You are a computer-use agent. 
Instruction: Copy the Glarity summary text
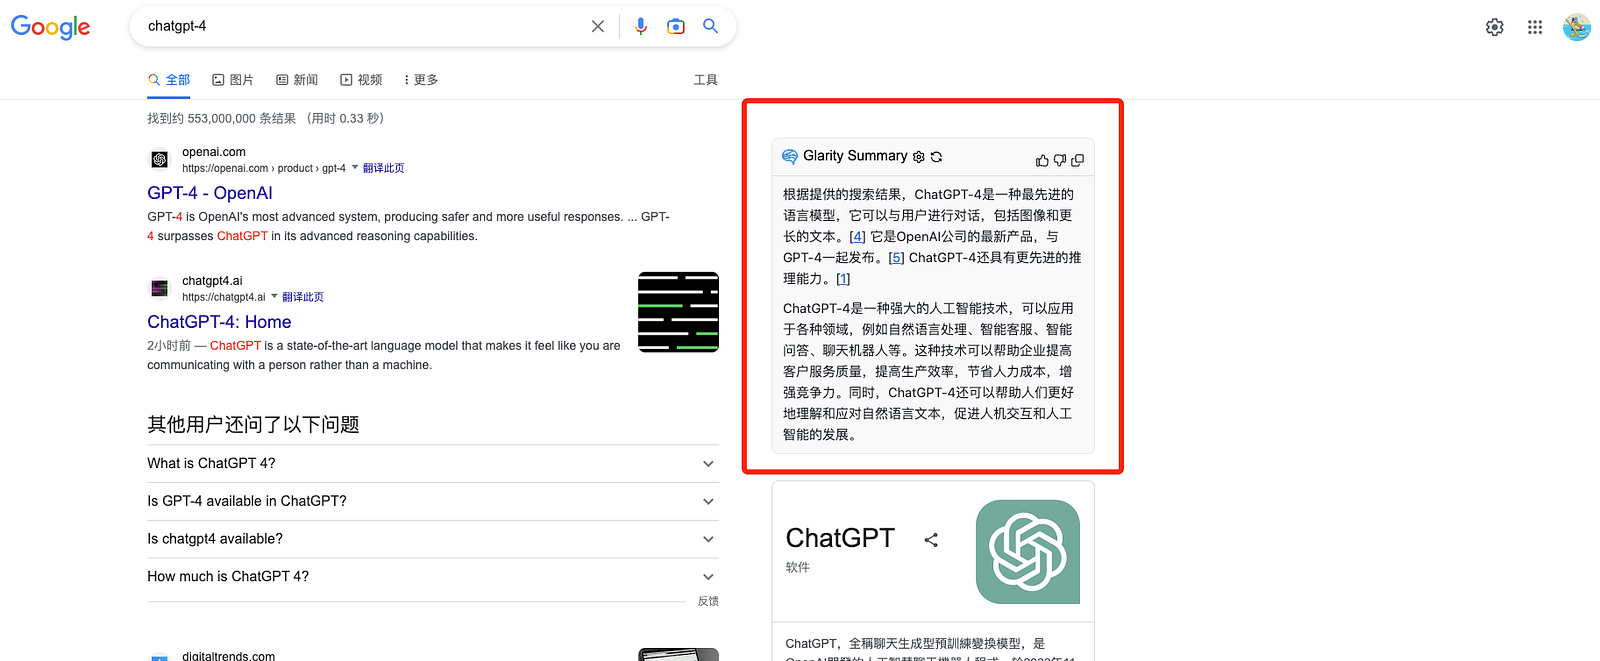(1078, 160)
